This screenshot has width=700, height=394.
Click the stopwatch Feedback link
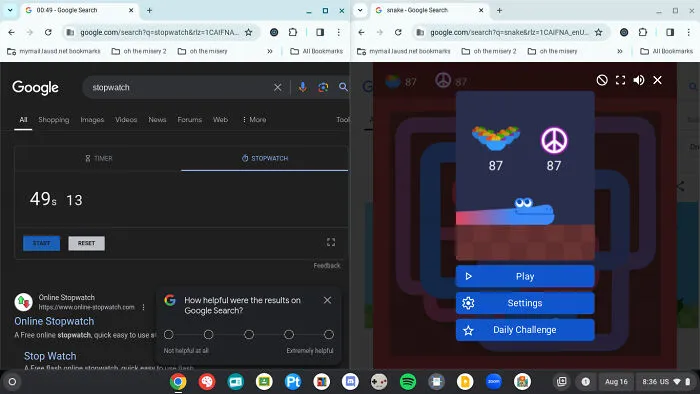click(327, 265)
